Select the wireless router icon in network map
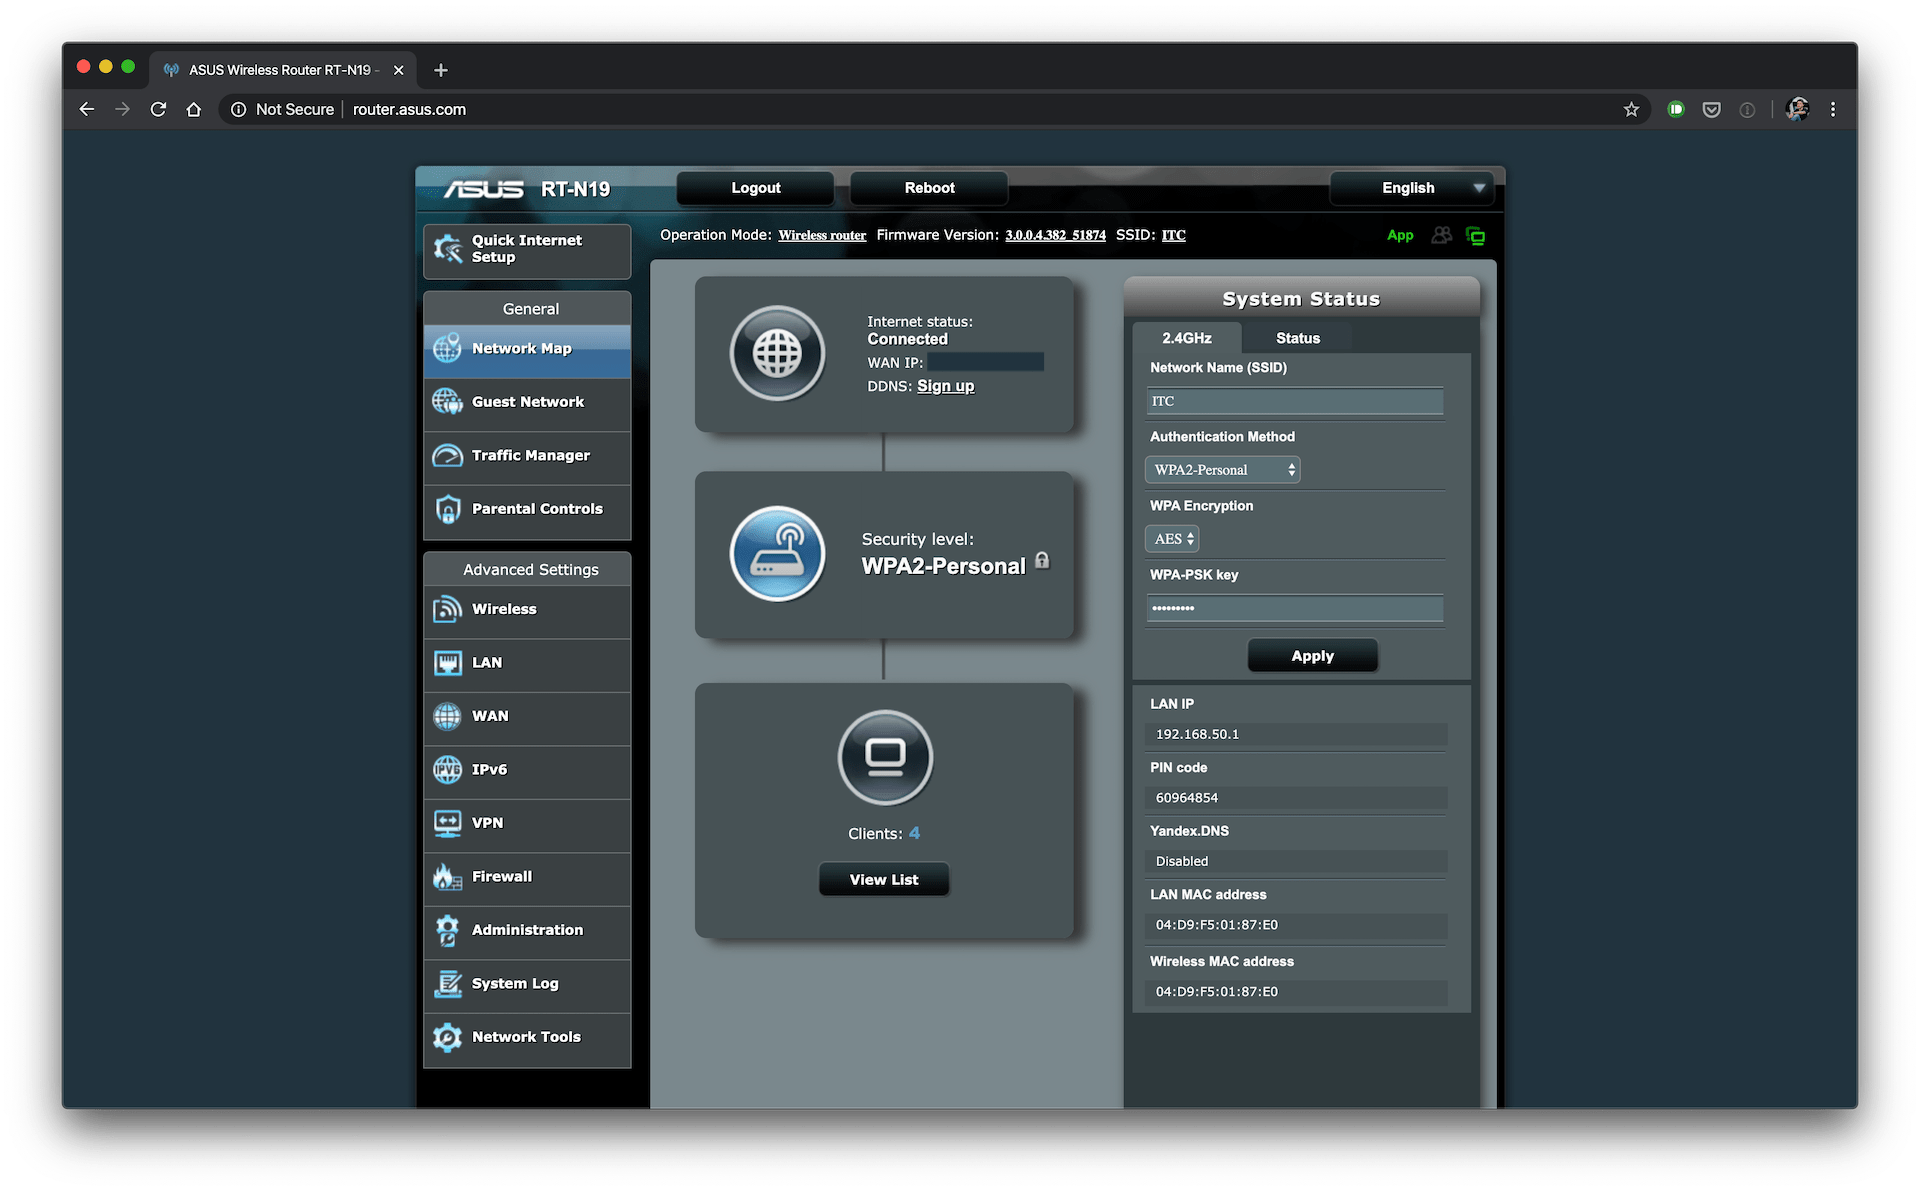Screen dimensions: 1920x1191 coord(777,553)
